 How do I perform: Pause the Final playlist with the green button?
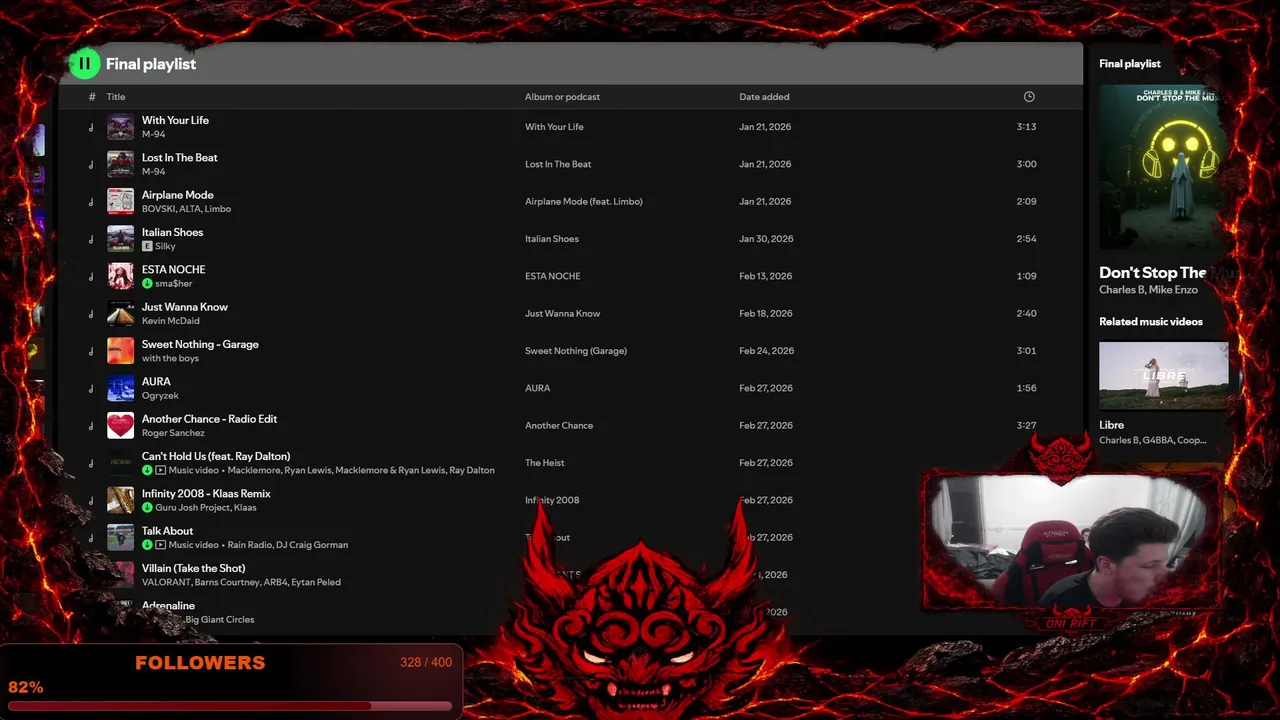pos(85,64)
